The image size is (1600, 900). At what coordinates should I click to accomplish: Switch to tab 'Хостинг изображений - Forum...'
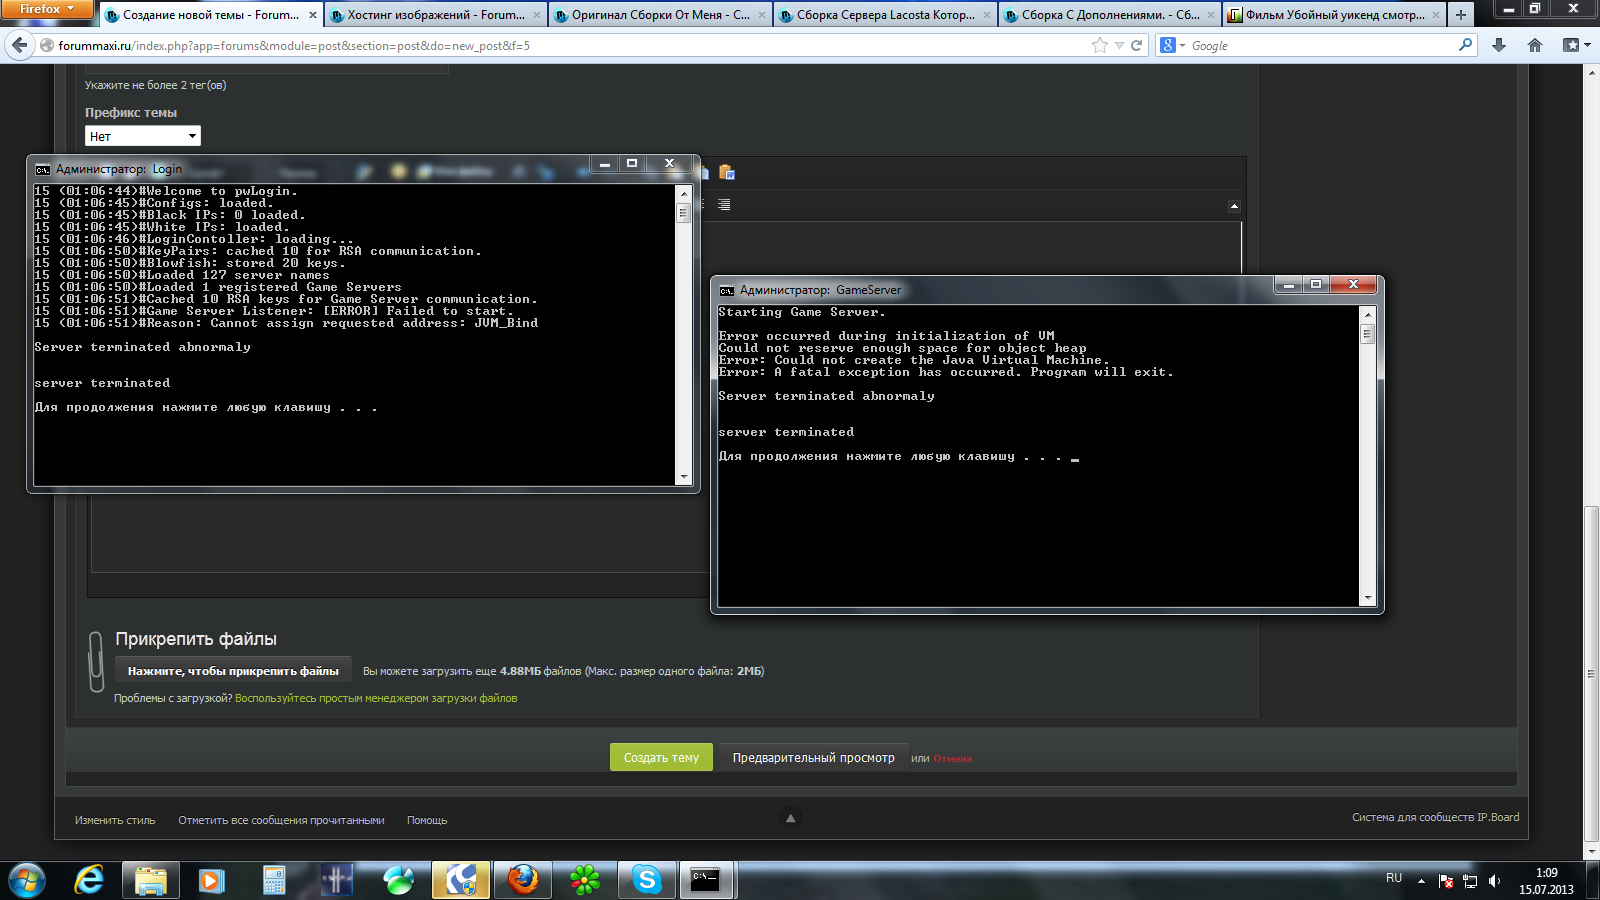point(436,15)
